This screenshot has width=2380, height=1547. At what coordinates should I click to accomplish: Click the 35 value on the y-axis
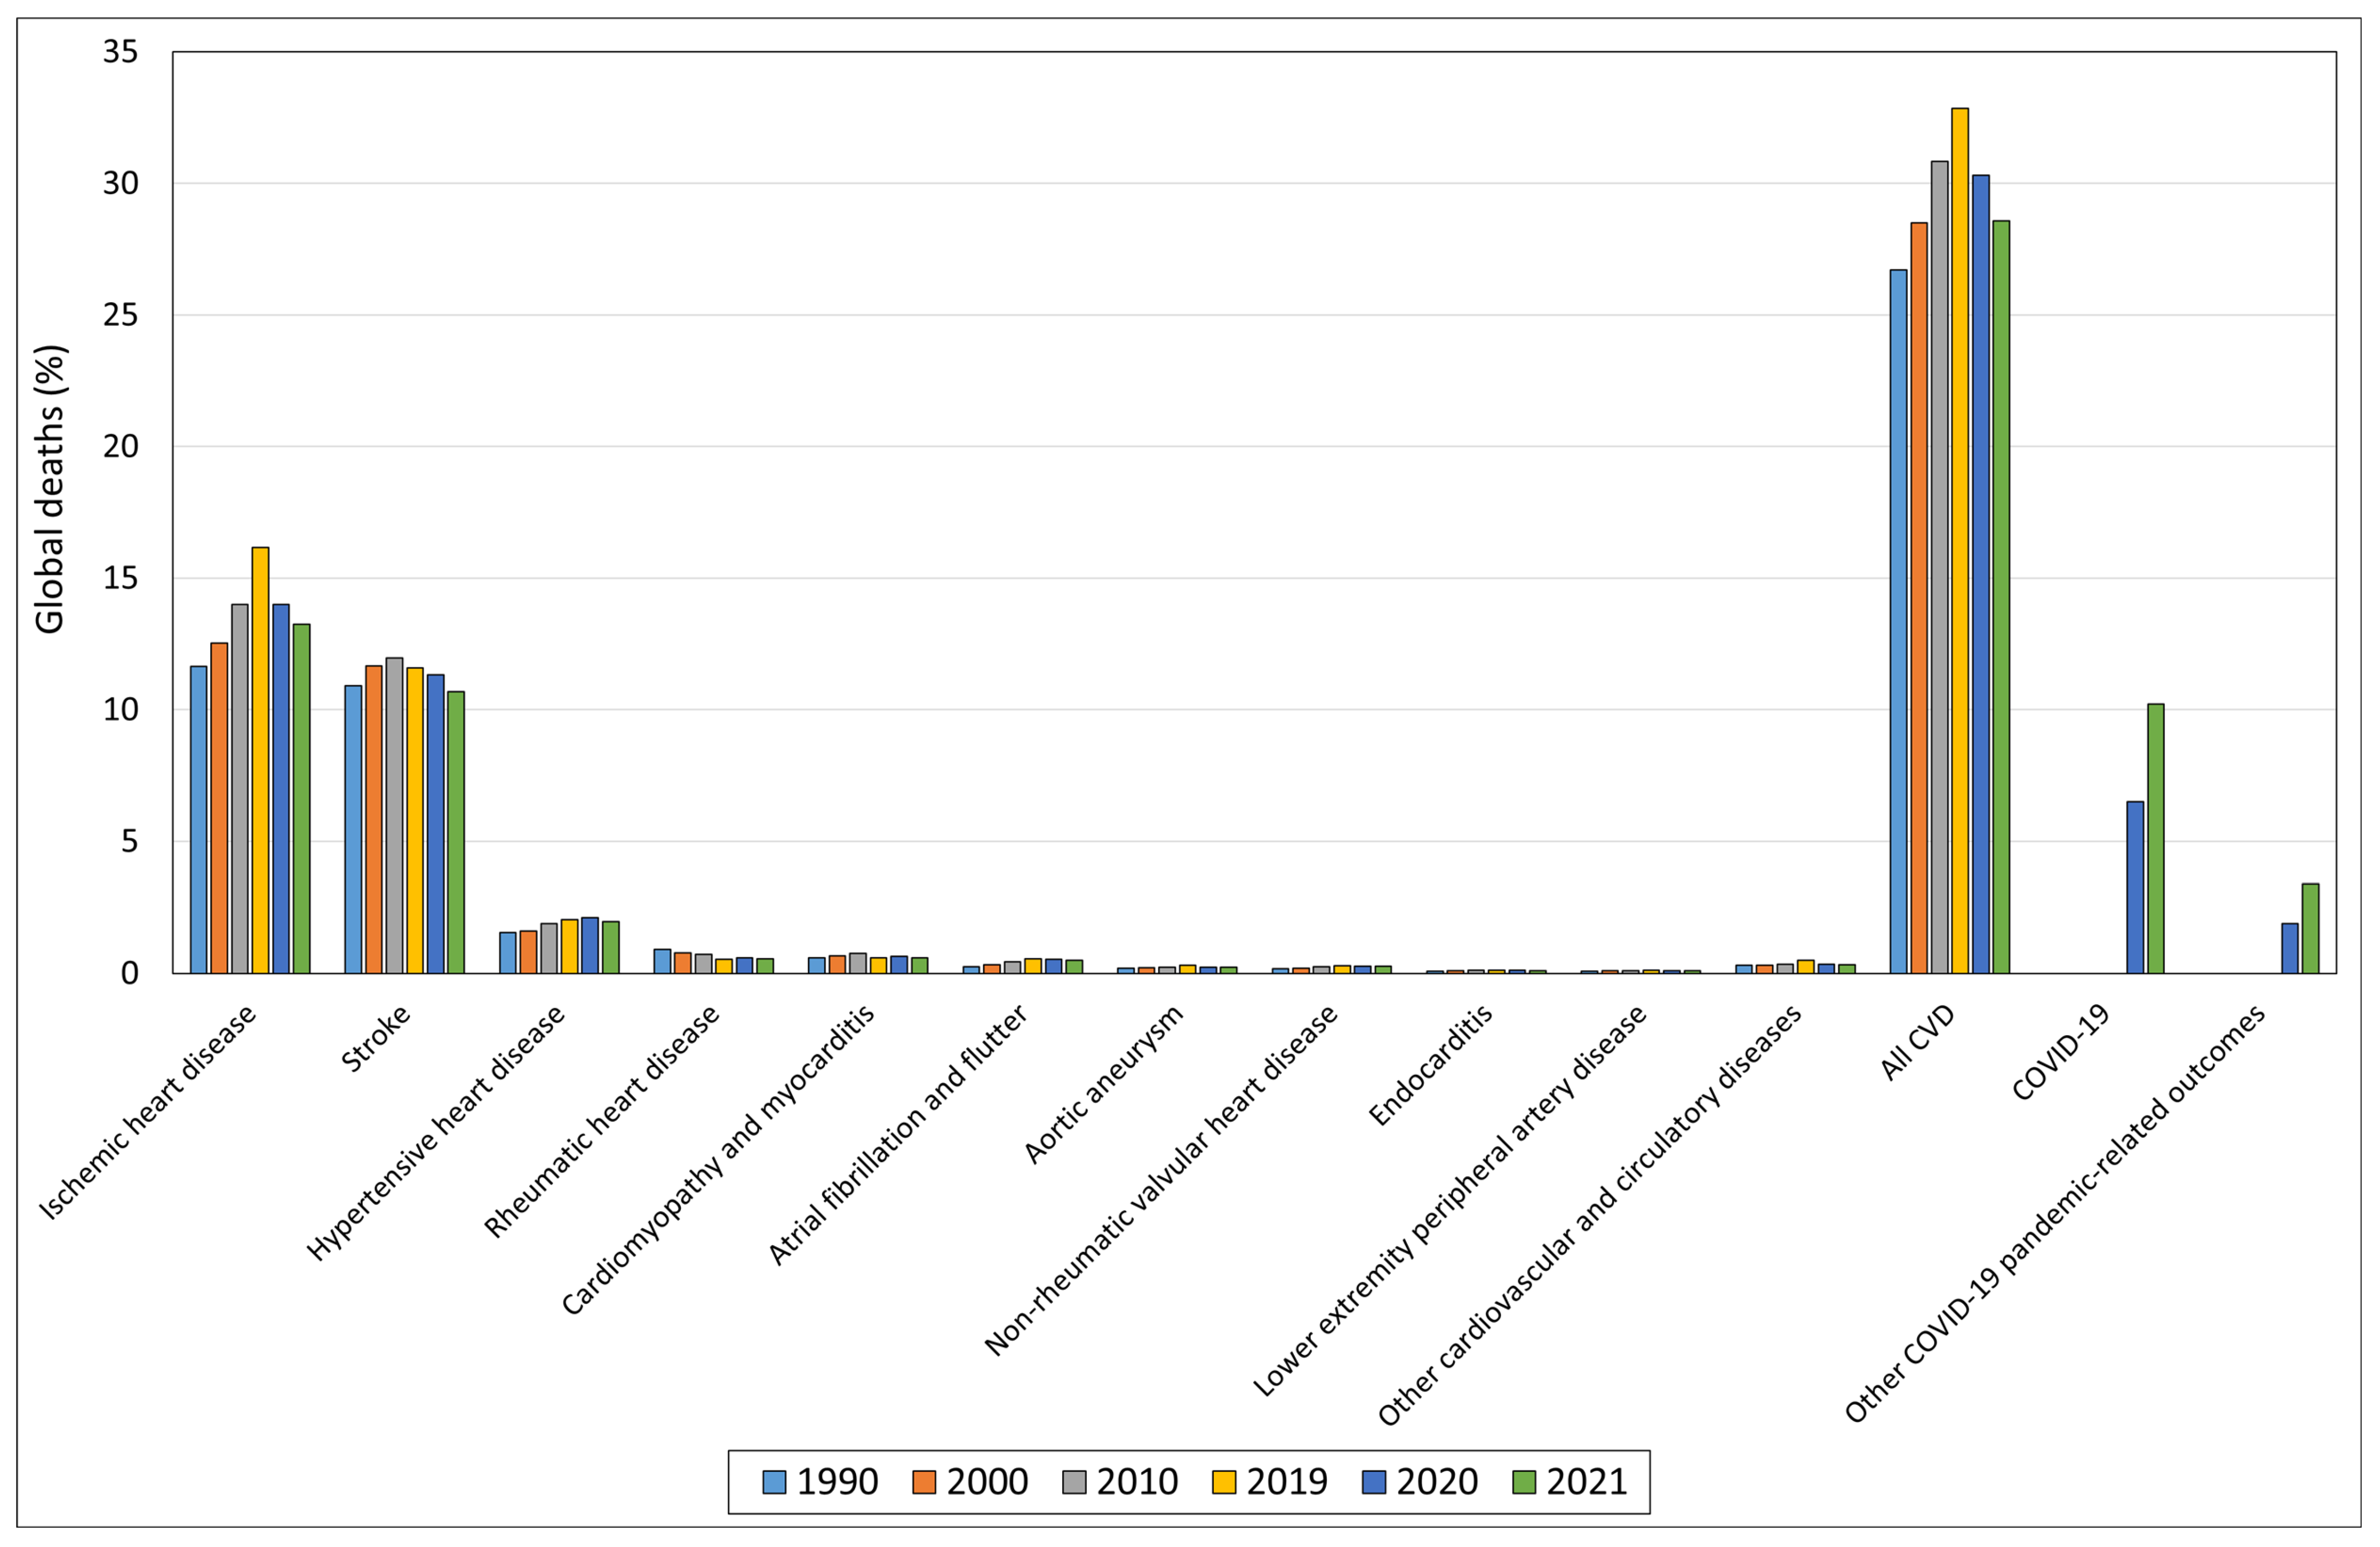[121, 52]
